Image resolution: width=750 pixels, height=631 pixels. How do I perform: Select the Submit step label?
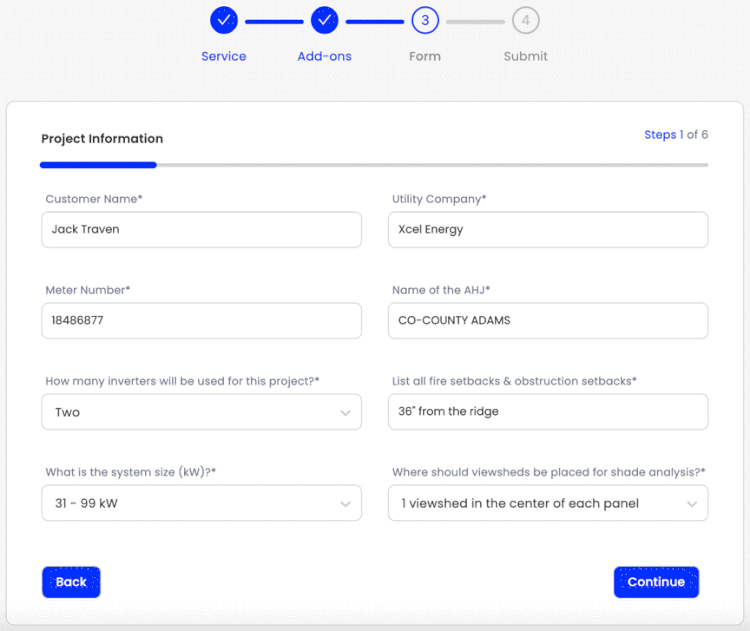point(525,56)
